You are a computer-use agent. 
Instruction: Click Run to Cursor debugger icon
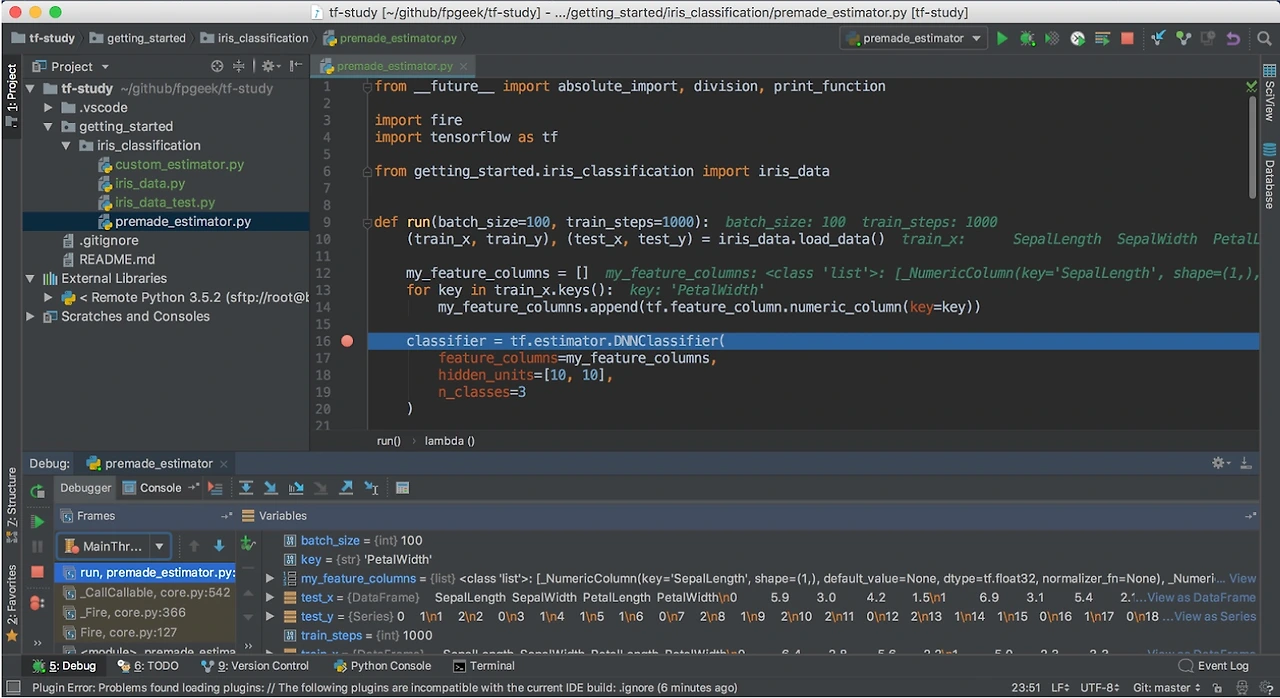pos(371,488)
